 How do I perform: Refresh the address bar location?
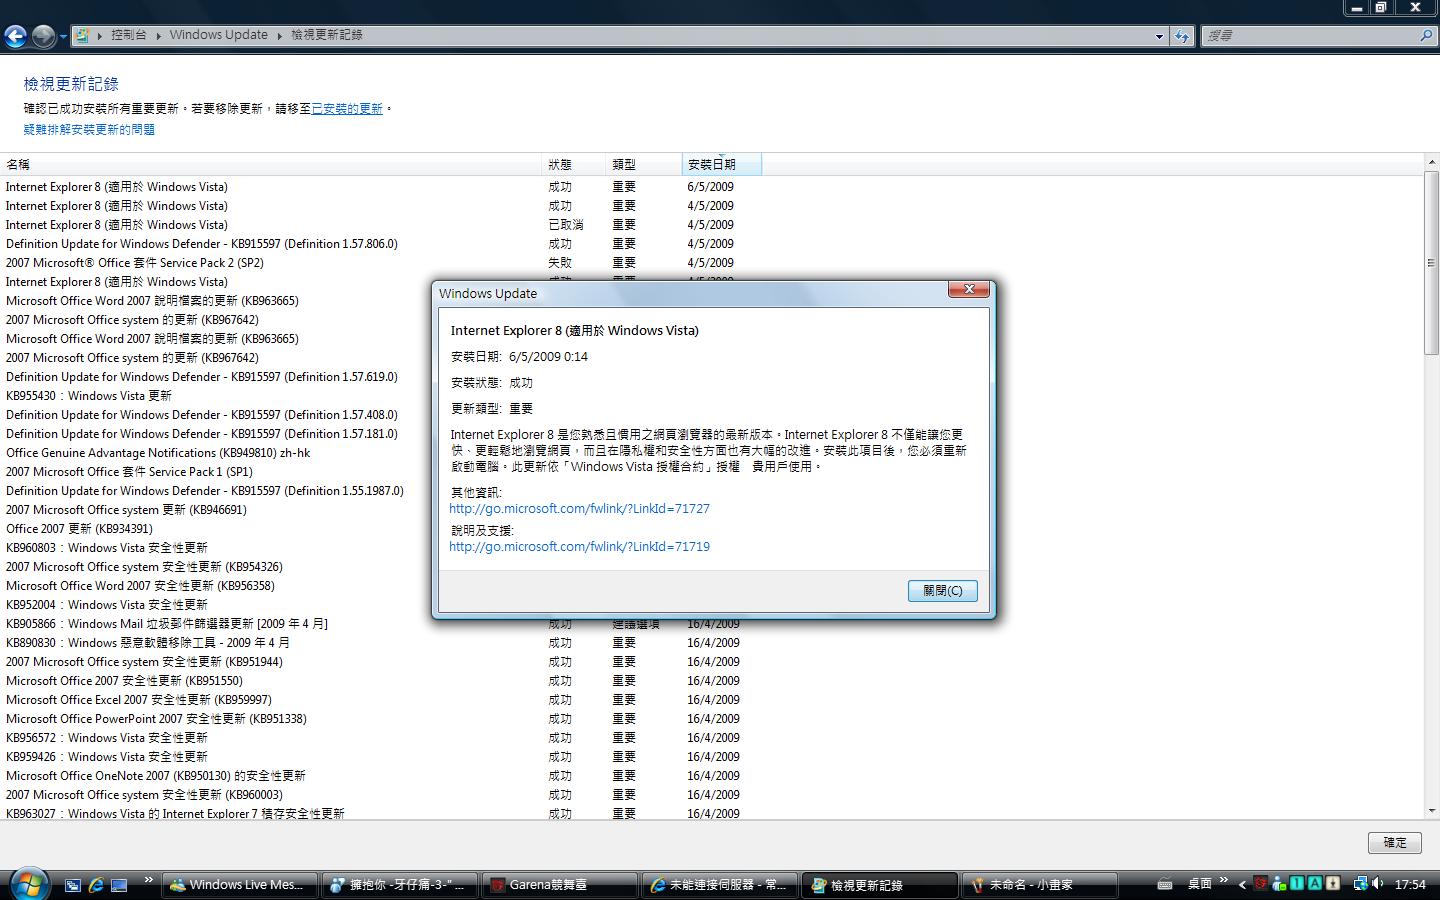coord(1182,36)
